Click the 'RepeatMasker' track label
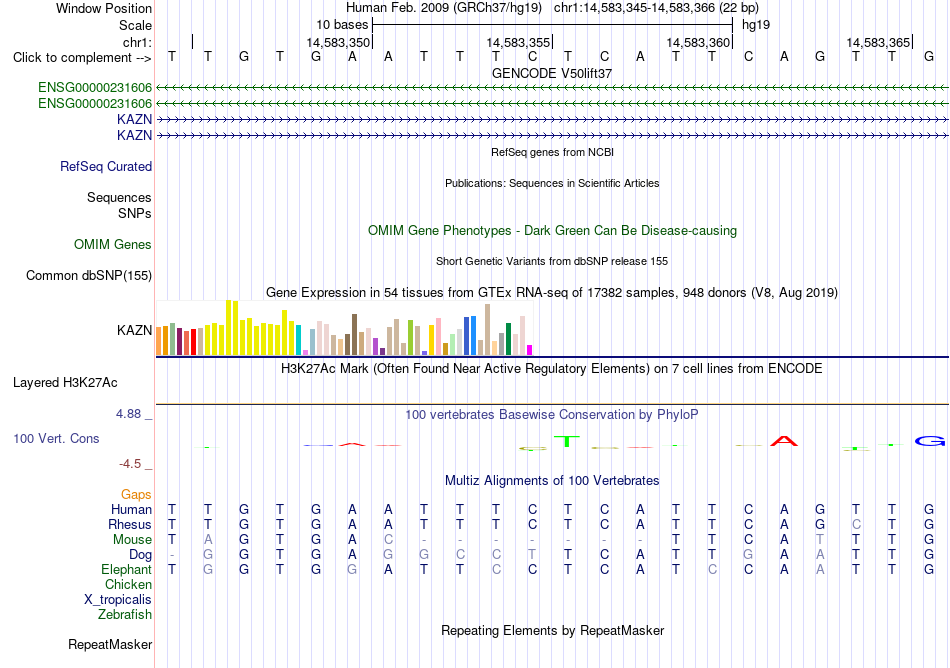The width and height of the screenshot is (950, 668). coord(110,644)
